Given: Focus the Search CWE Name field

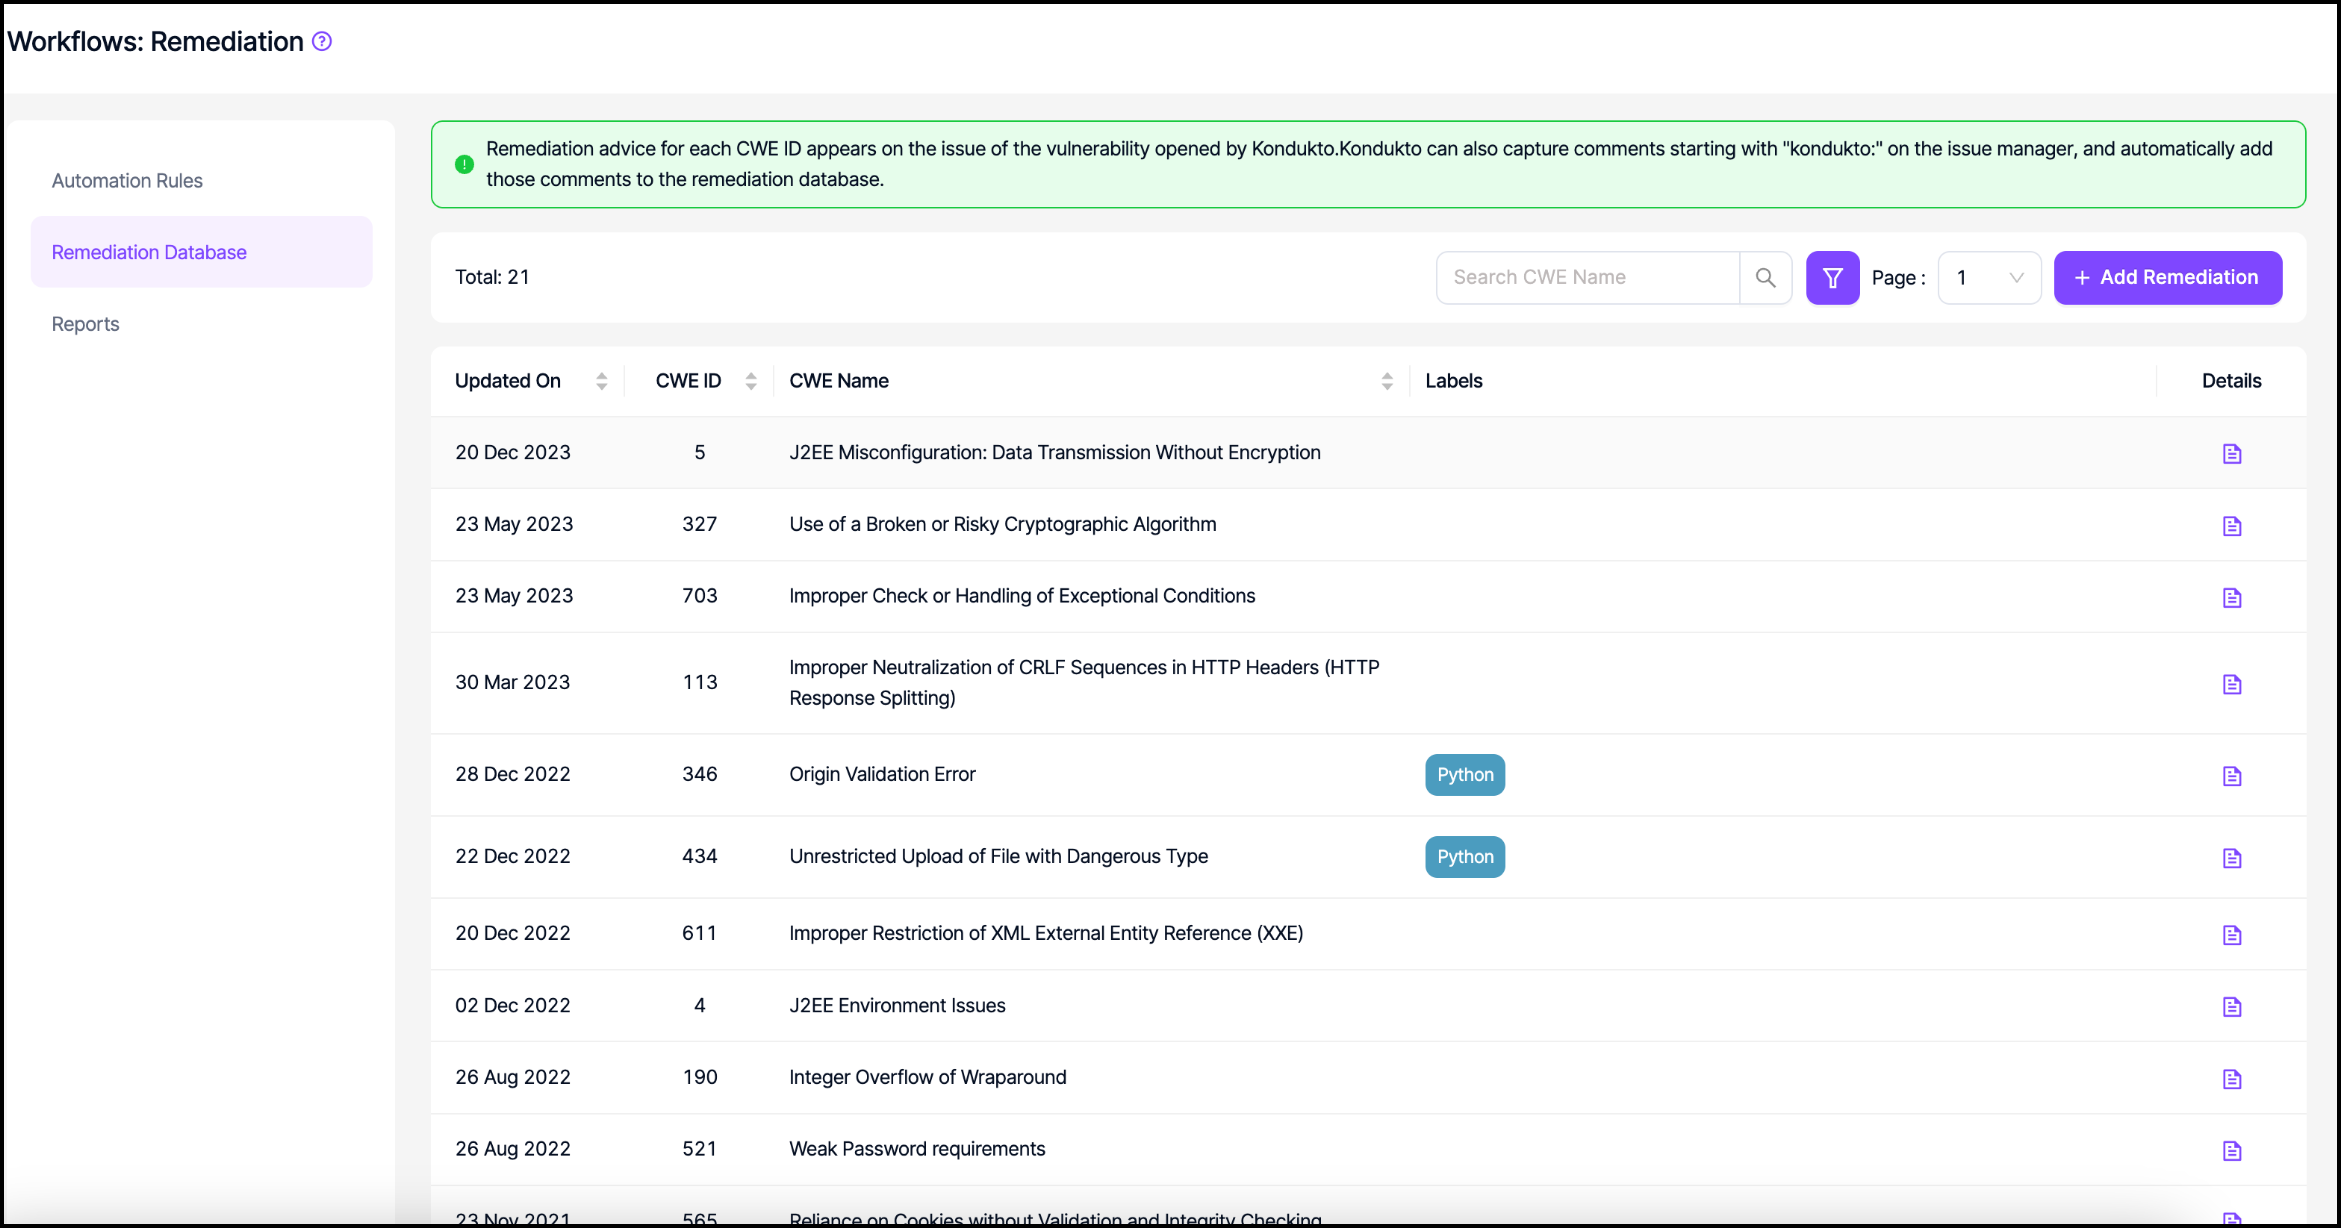Looking at the screenshot, I should tap(1587, 277).
